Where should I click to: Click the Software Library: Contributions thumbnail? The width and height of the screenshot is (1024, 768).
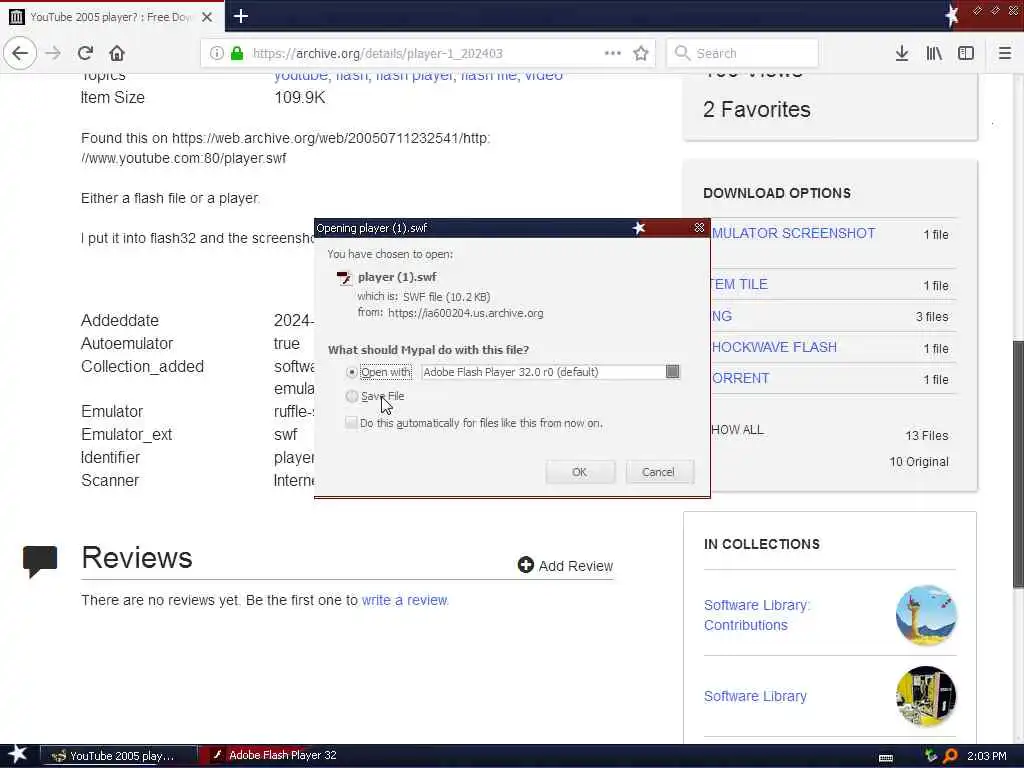[x=926, y=615]
